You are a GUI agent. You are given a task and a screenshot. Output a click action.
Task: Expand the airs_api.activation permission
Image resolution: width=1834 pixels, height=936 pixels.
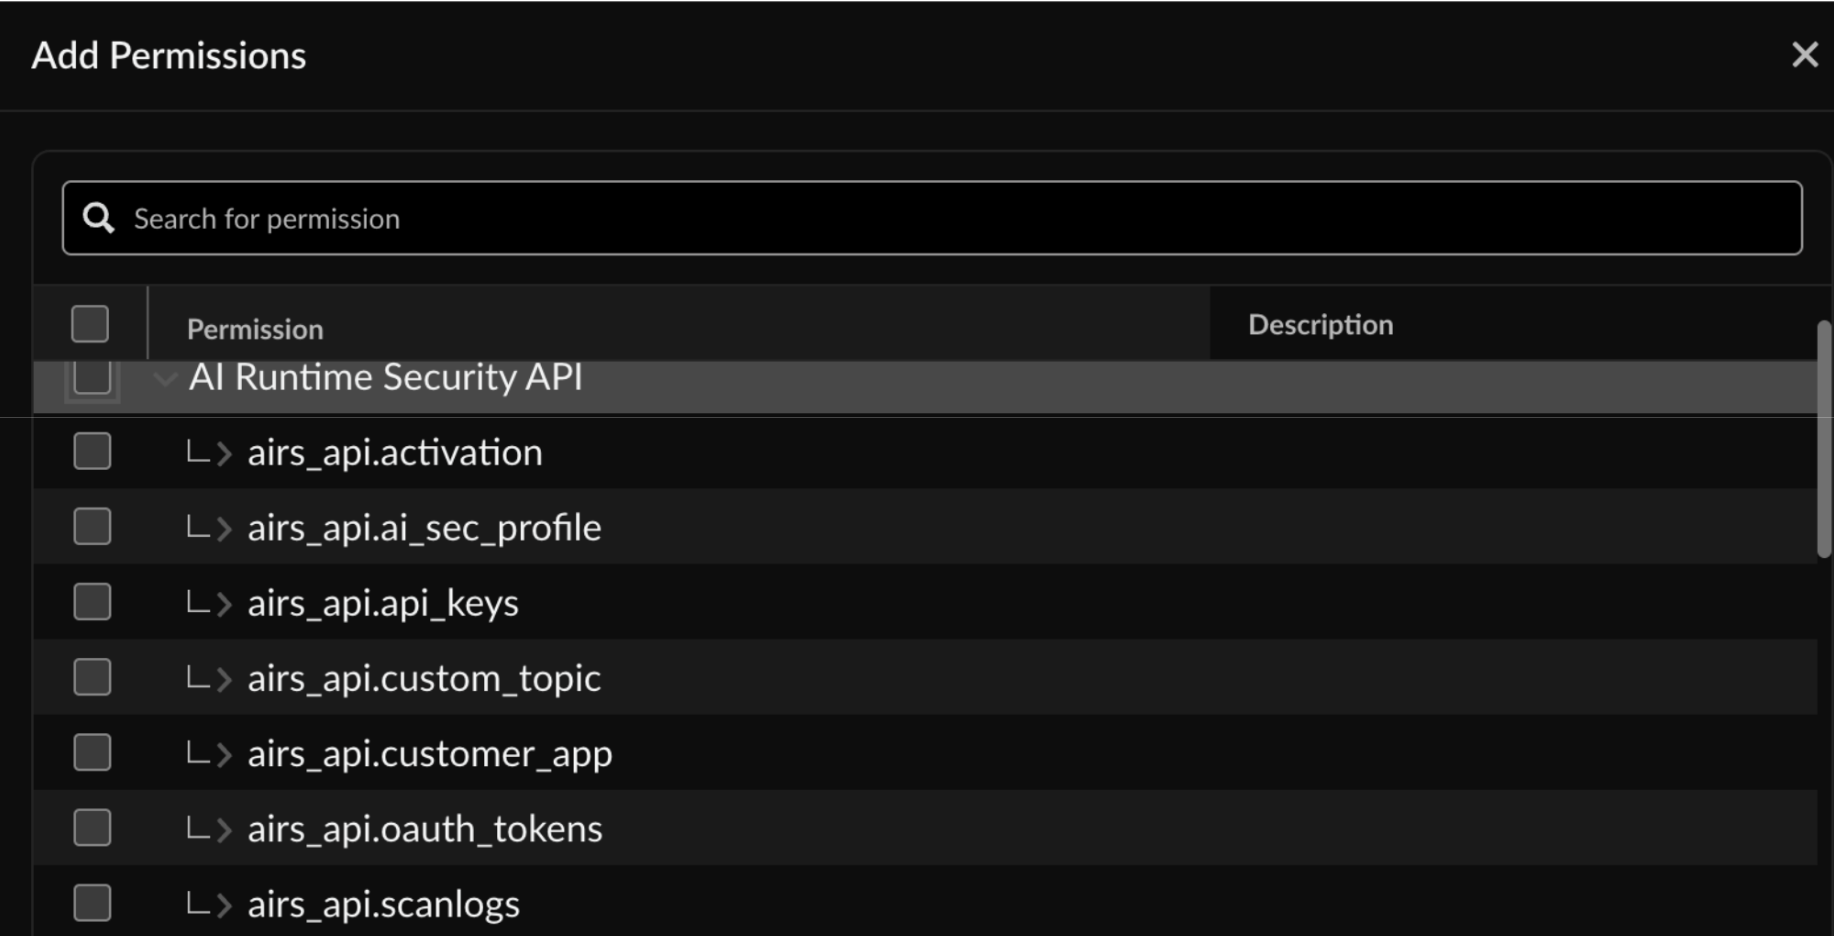[x=224, y=452]
